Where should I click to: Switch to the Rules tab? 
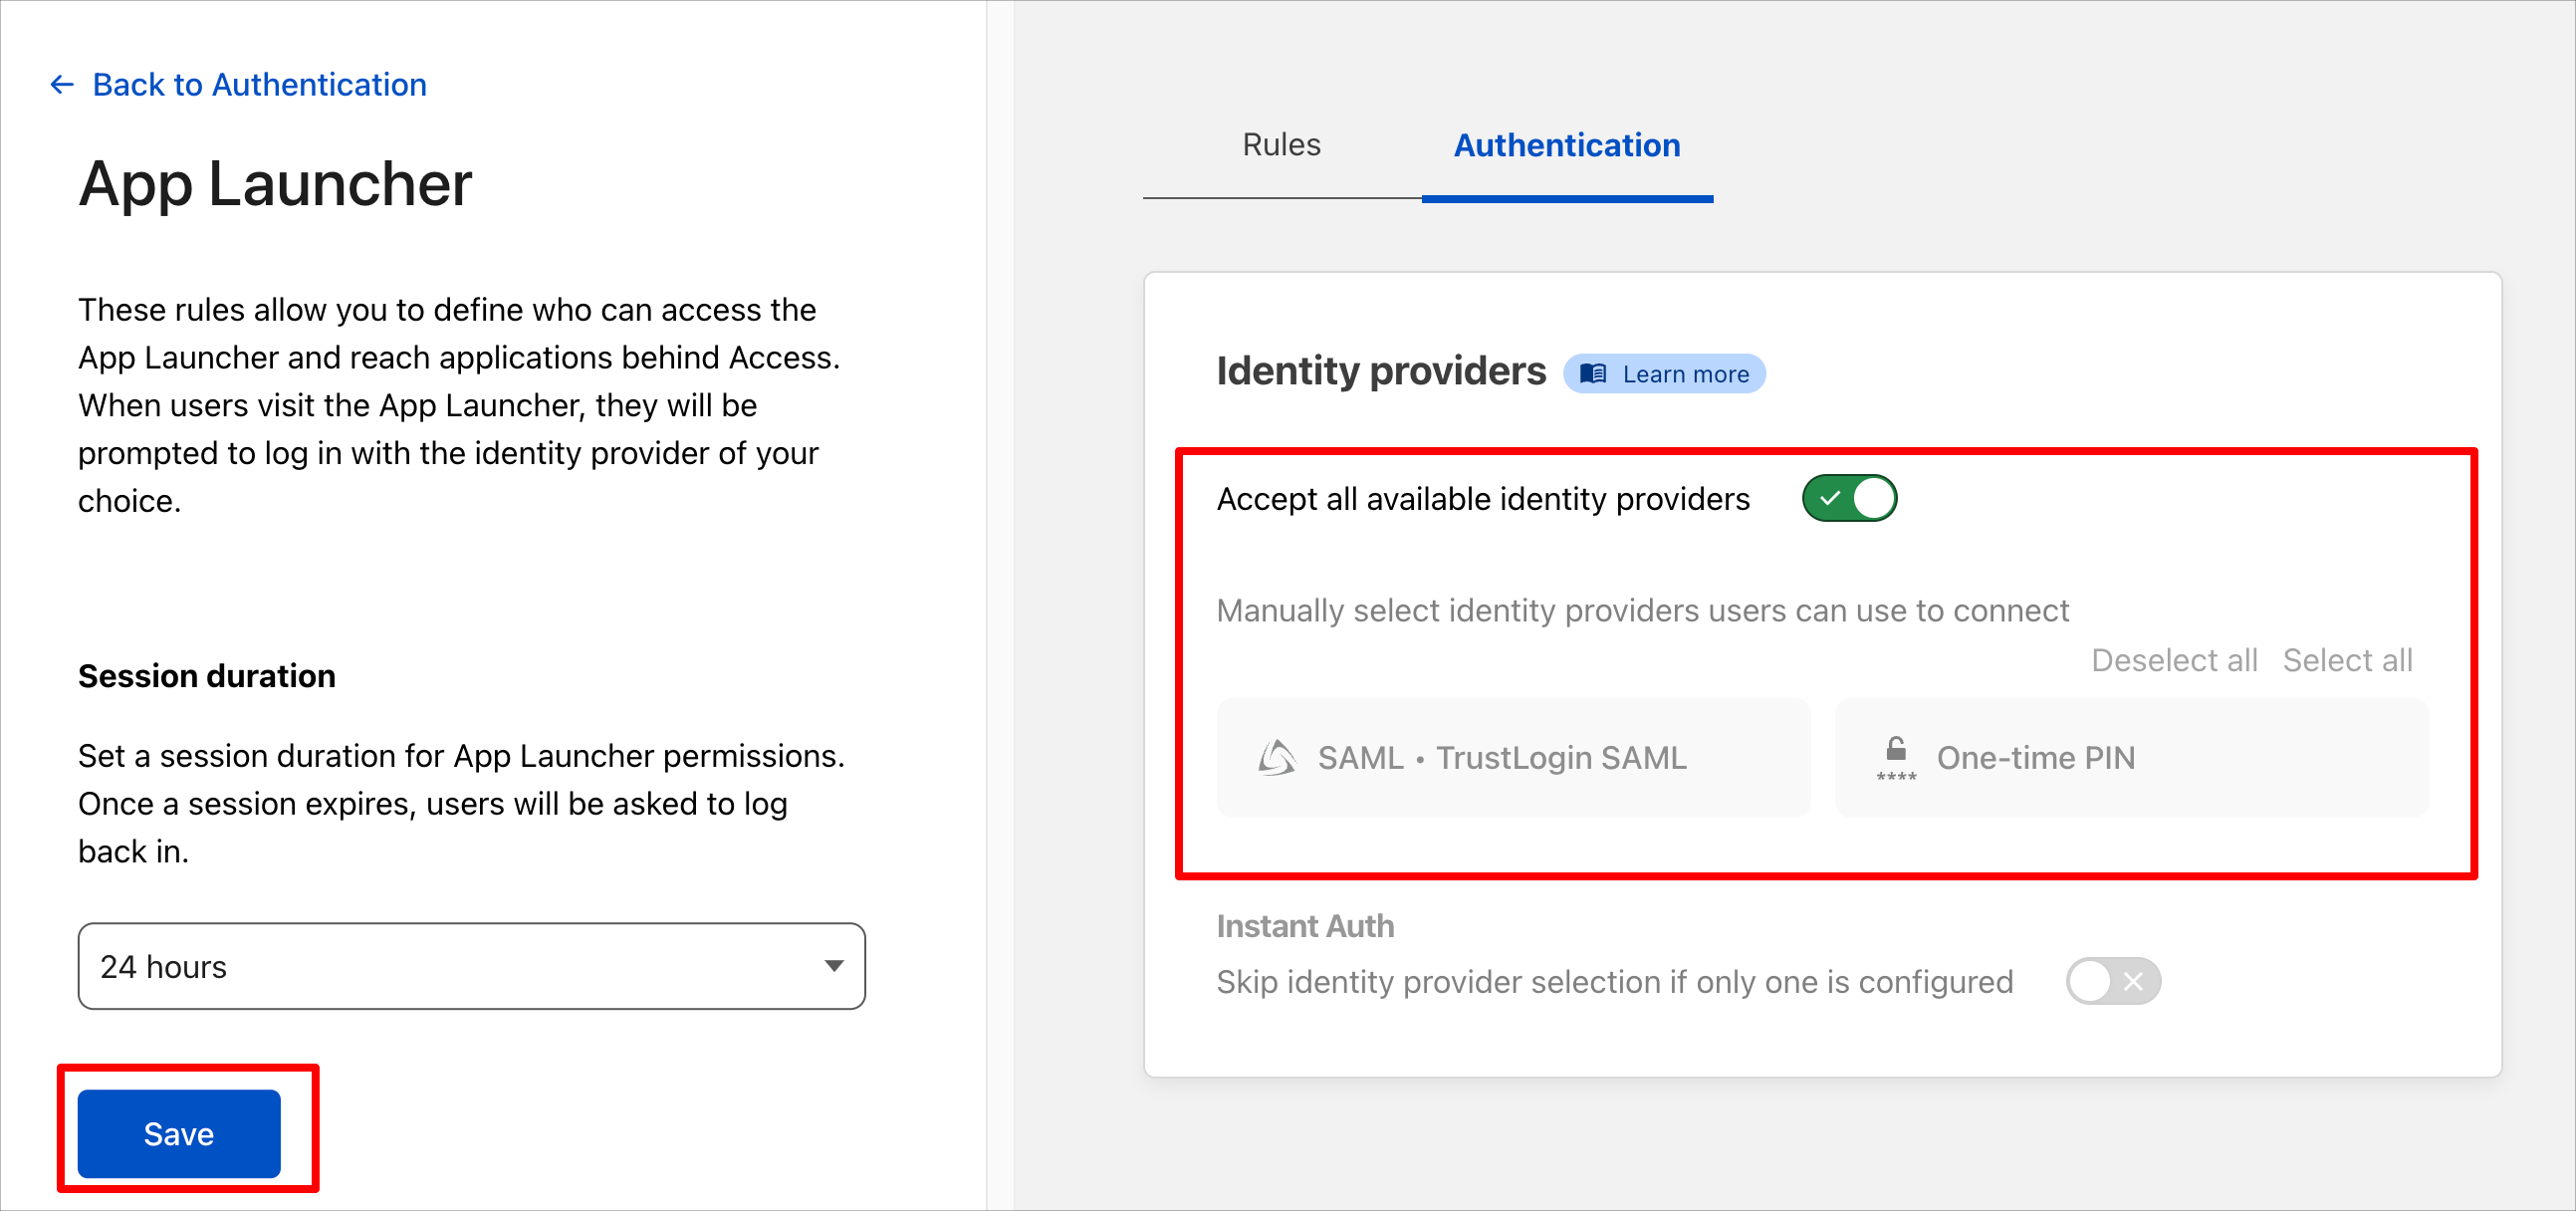click(x=1281, y=145)
